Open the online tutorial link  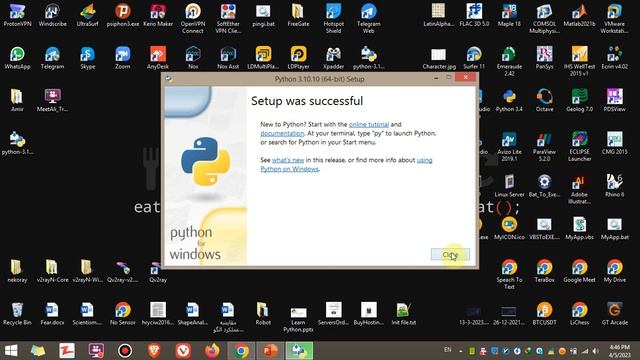tap(369, 124)
